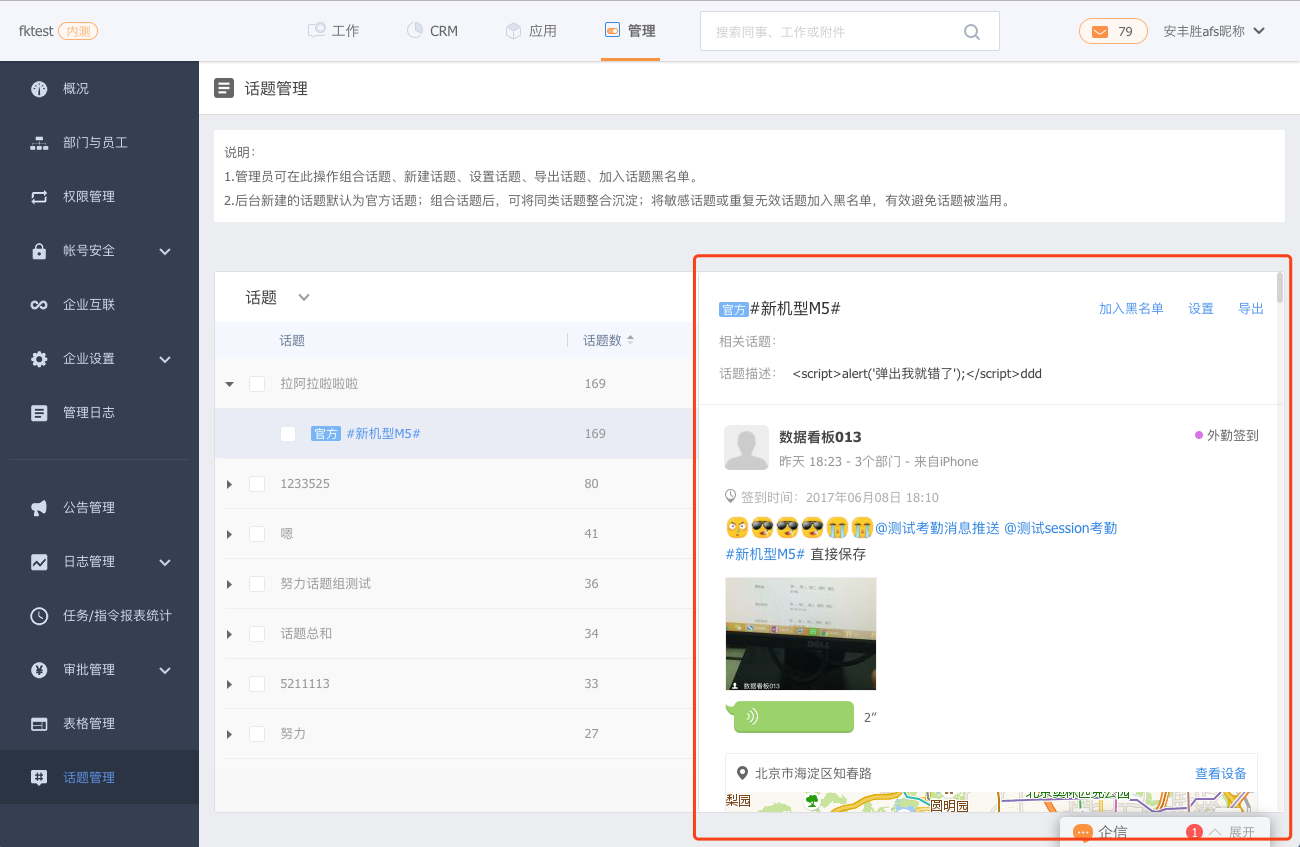Click the 企业互联 infinity icon
The height and width of the screenshot is (847, 1300).
[39, 305]
